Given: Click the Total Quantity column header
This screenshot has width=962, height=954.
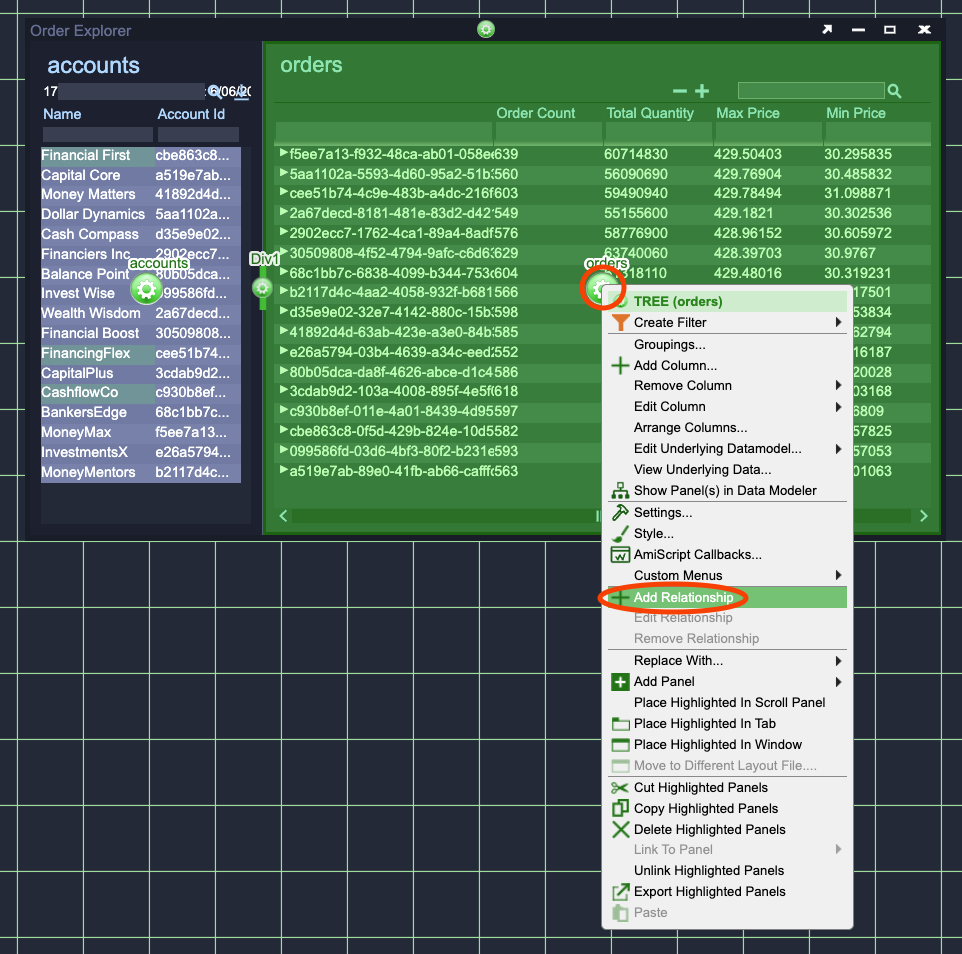Looking at the screenshot, I should (x=650, y=113).
